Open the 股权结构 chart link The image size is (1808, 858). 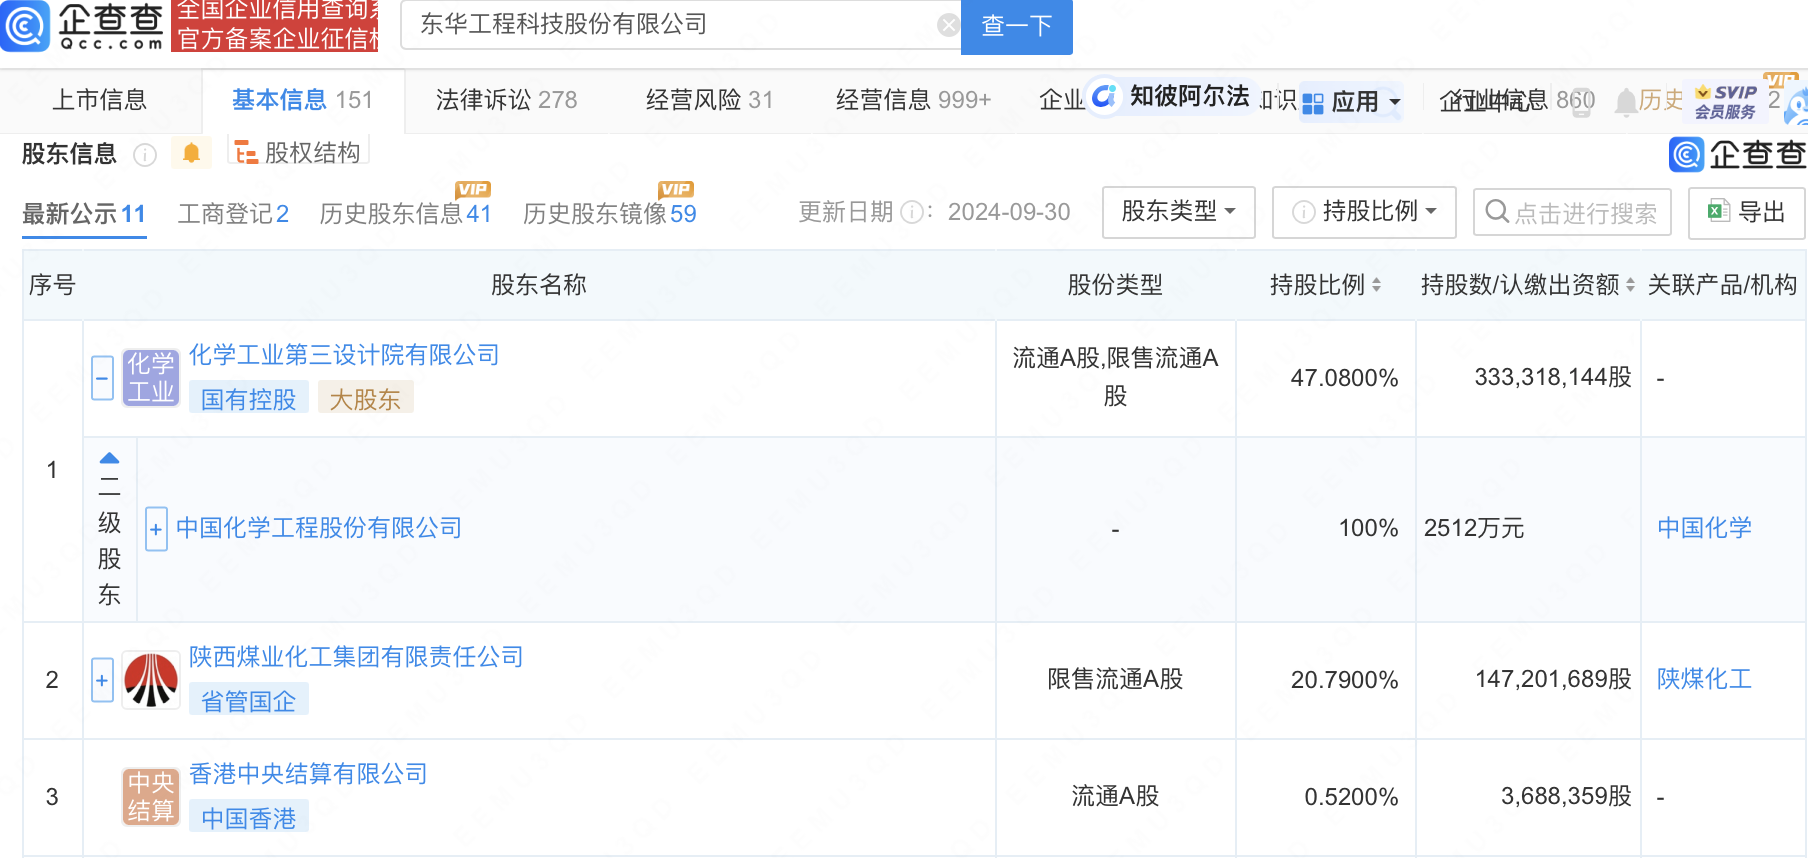298,152
